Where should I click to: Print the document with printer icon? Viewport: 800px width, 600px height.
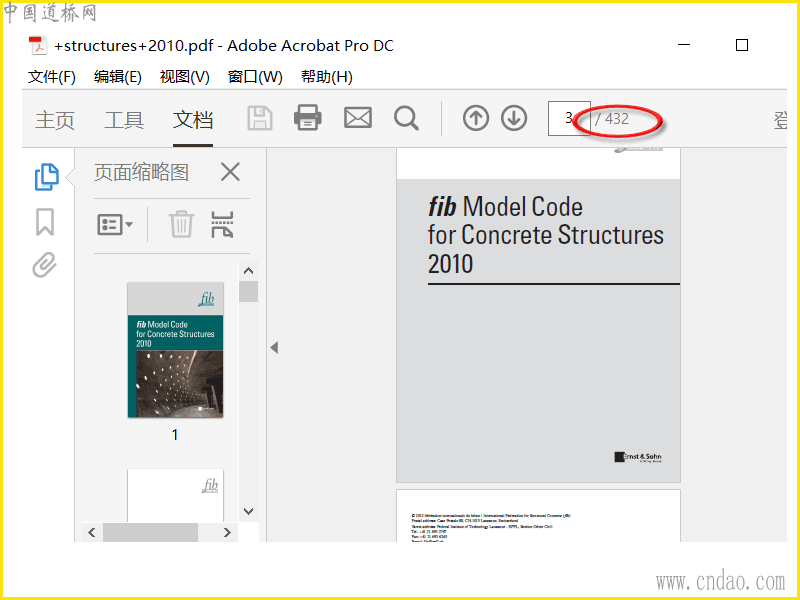(x=308, y=117)
